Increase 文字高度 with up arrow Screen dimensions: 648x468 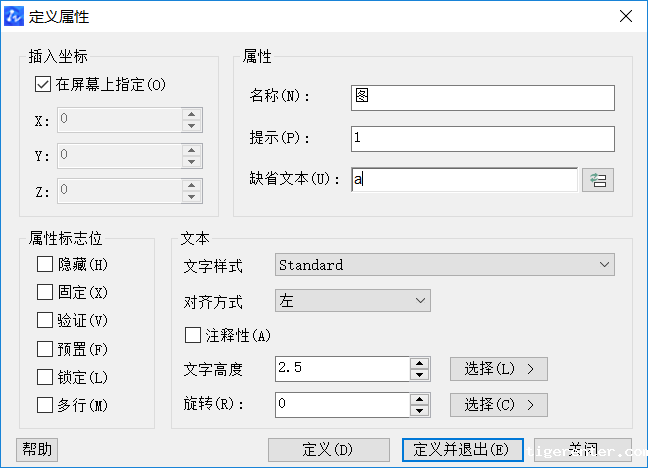pos(420,363)
